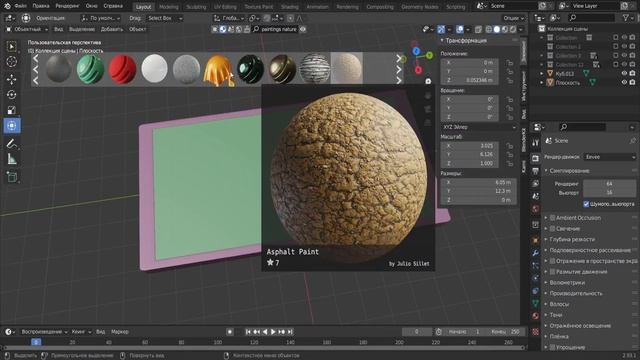This screenshot has width=640, height=360.
Task: Collapse the Трансформация panel
Action: point(465,40)
